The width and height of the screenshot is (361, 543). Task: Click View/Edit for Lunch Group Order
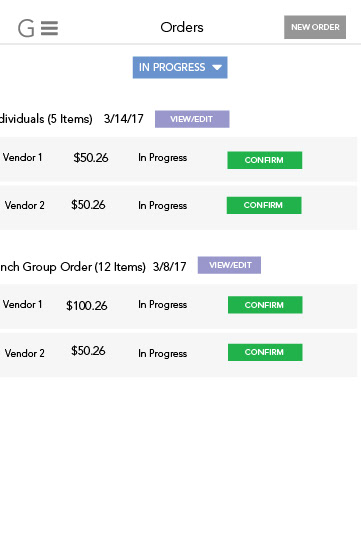coord(229,265)
